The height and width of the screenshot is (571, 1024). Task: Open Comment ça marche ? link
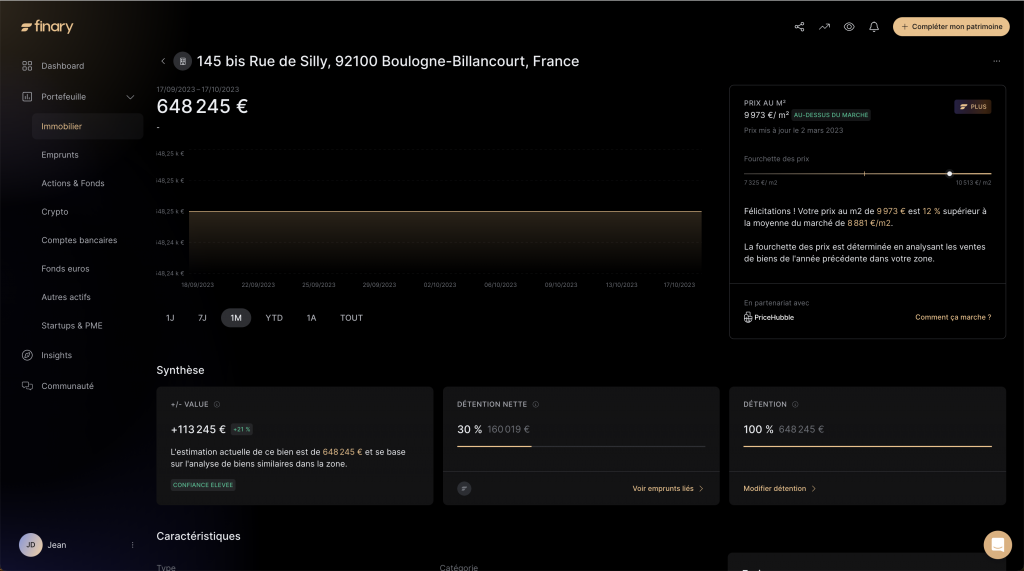953,318
